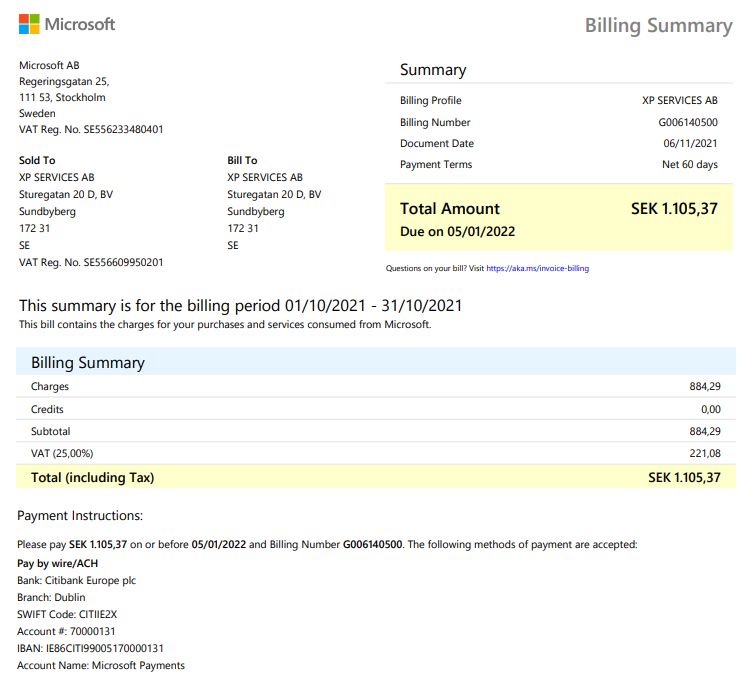Click the Microsoft four-square logo
Screen dimensions: 754x685
pos(29,24)
